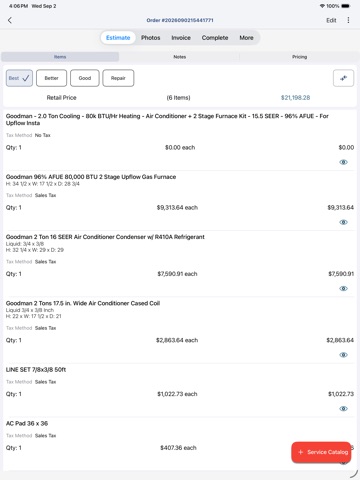Select the Repair estimate option
The height and width of the screenshot is (480, 360).
(118, 78)
